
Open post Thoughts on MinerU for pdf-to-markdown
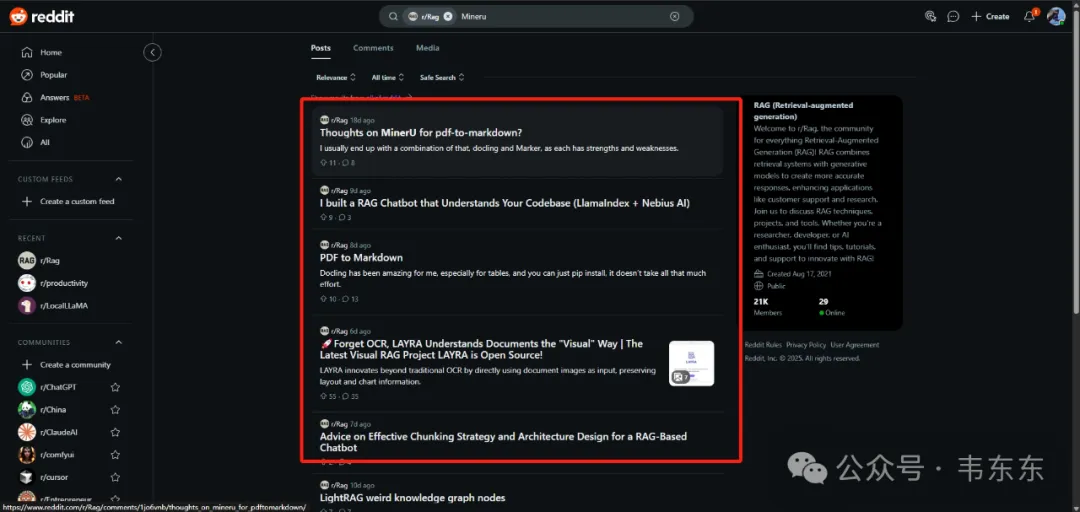[421, 133]
